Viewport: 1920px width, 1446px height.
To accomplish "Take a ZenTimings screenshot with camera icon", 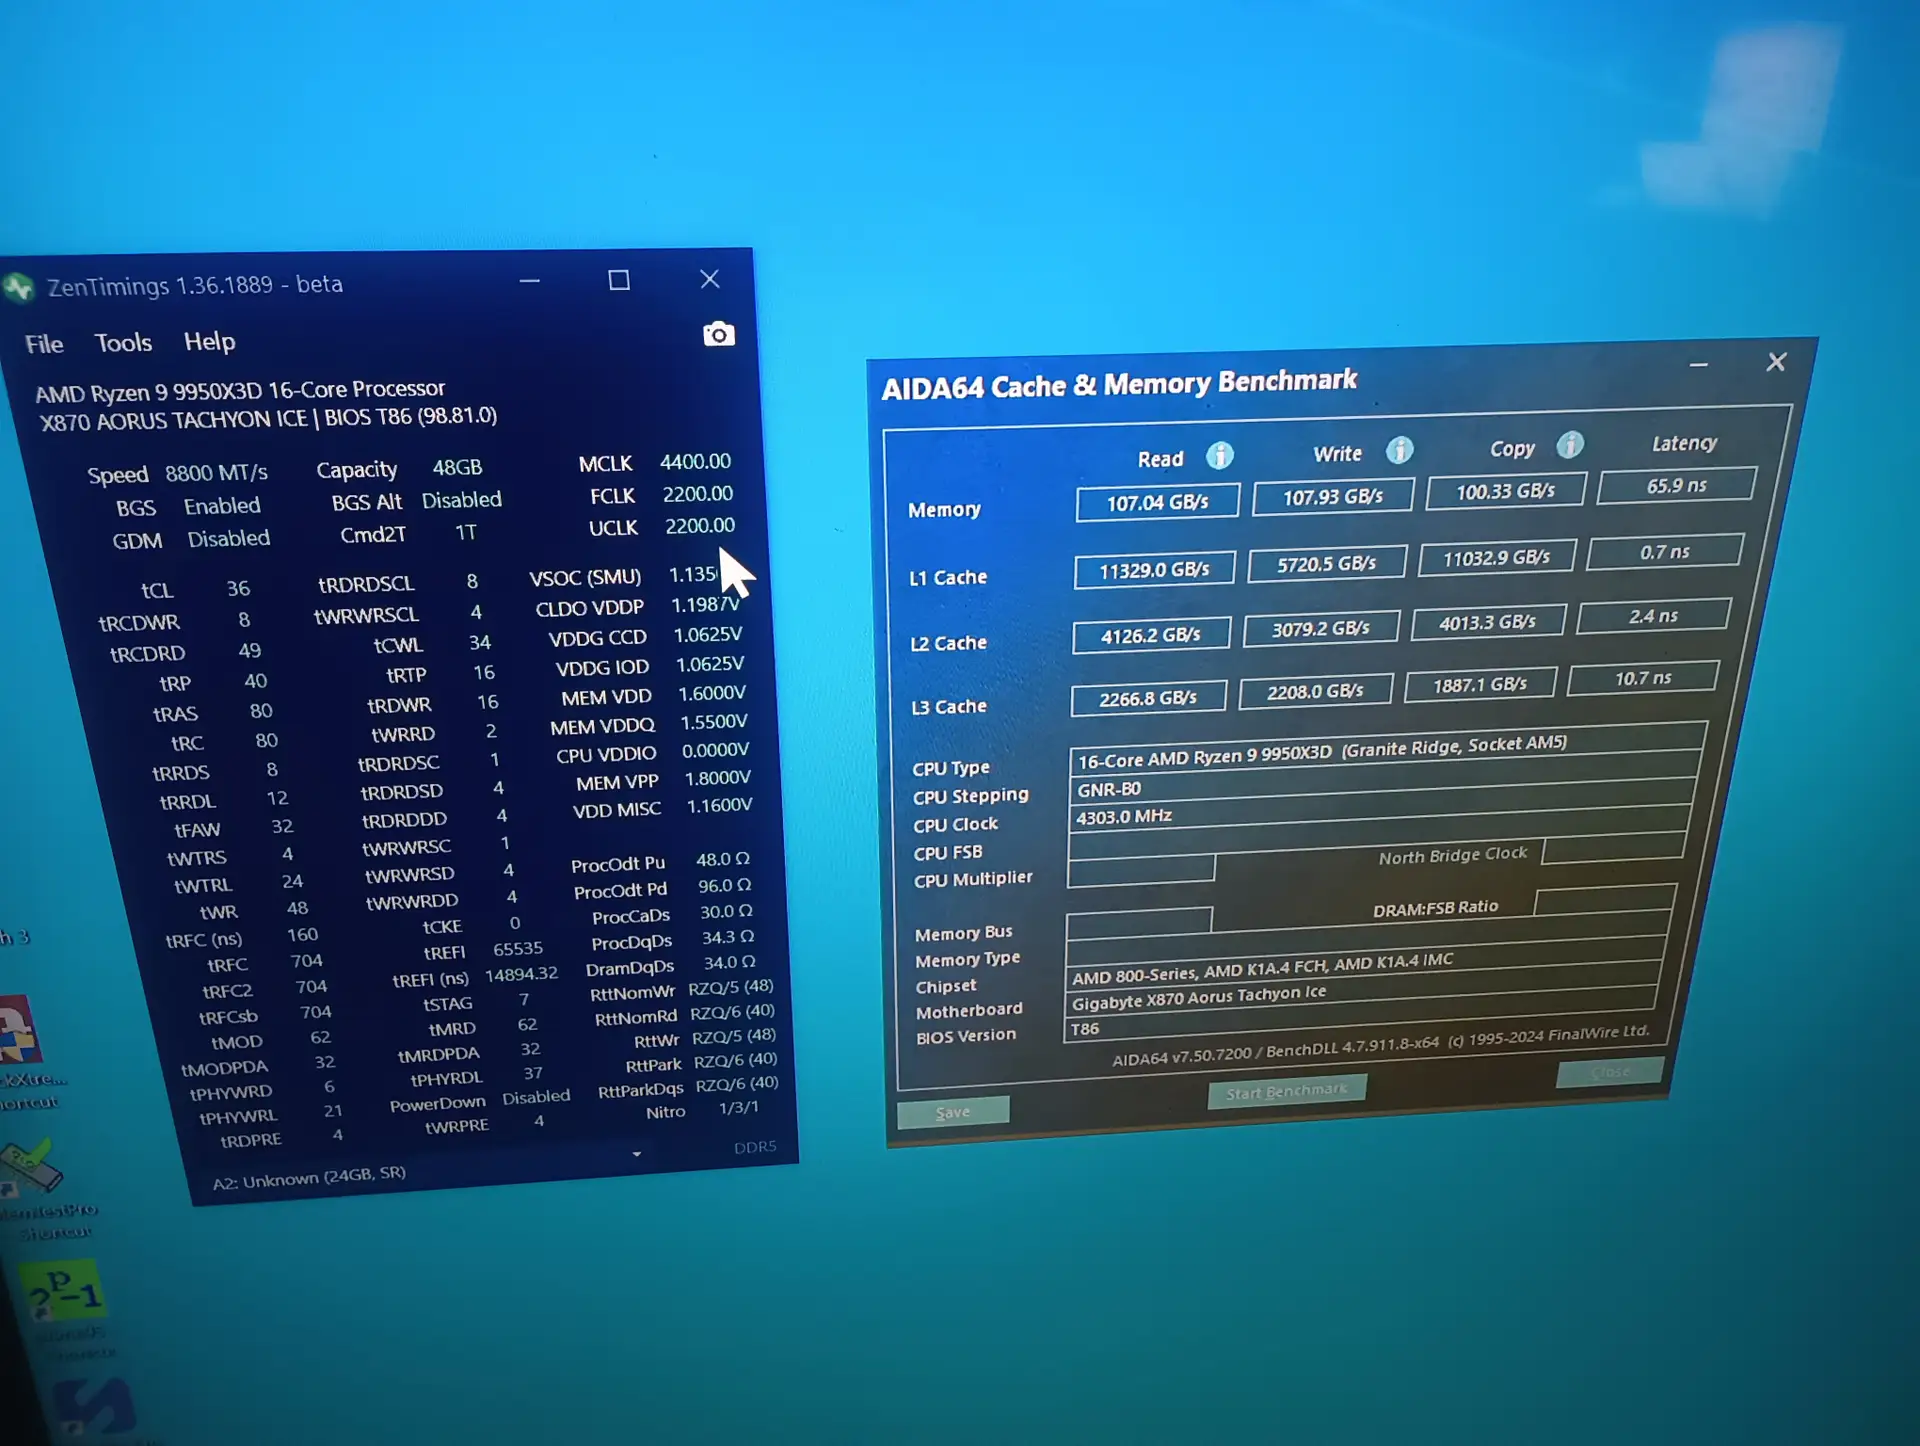I will pyautogui.click(x=718, y=334).
